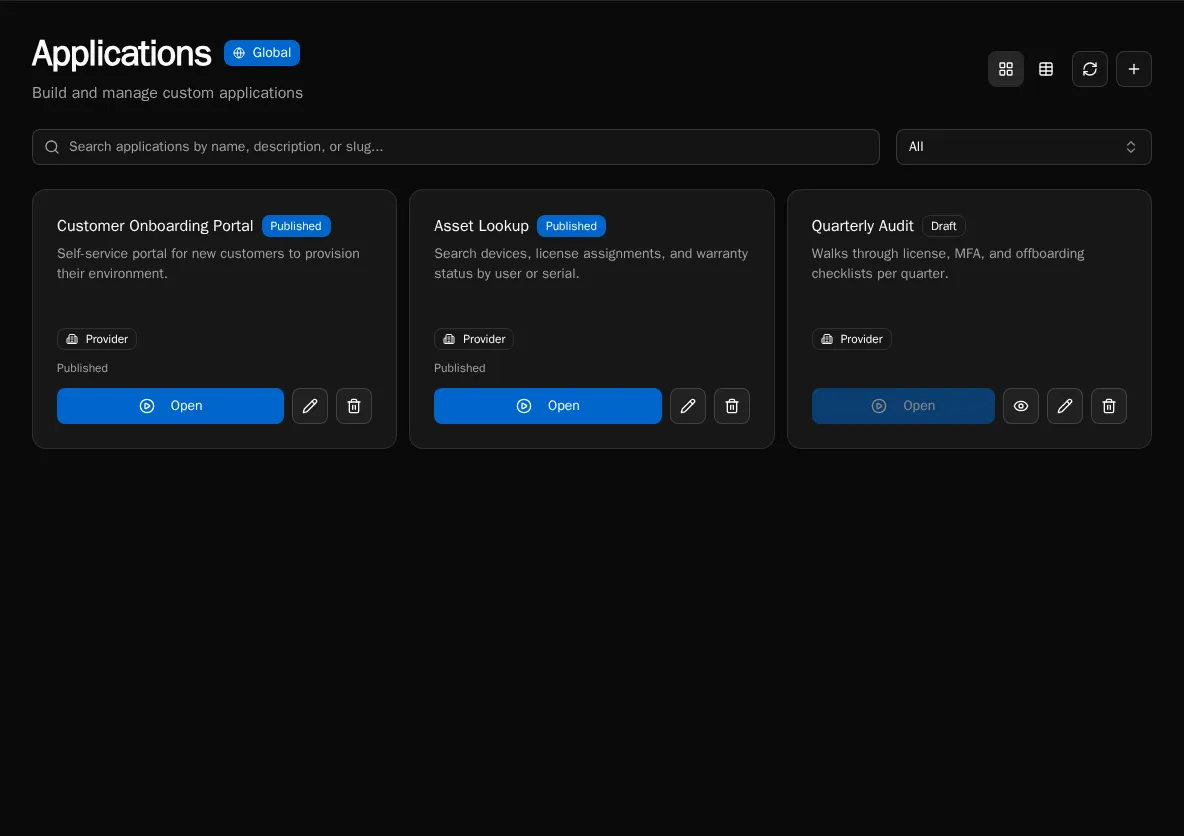Preview the Quarterly Audit draft

[x=1021, y=406]
